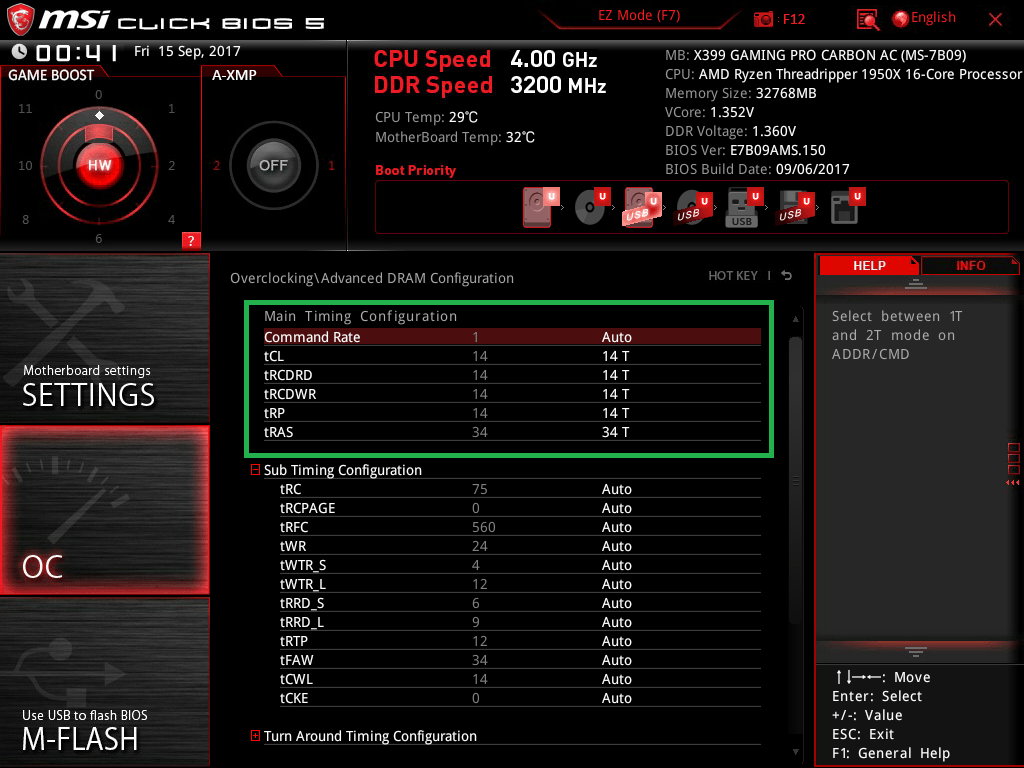Select the tWTR_L row label
1024x768 pixels.
302,584
